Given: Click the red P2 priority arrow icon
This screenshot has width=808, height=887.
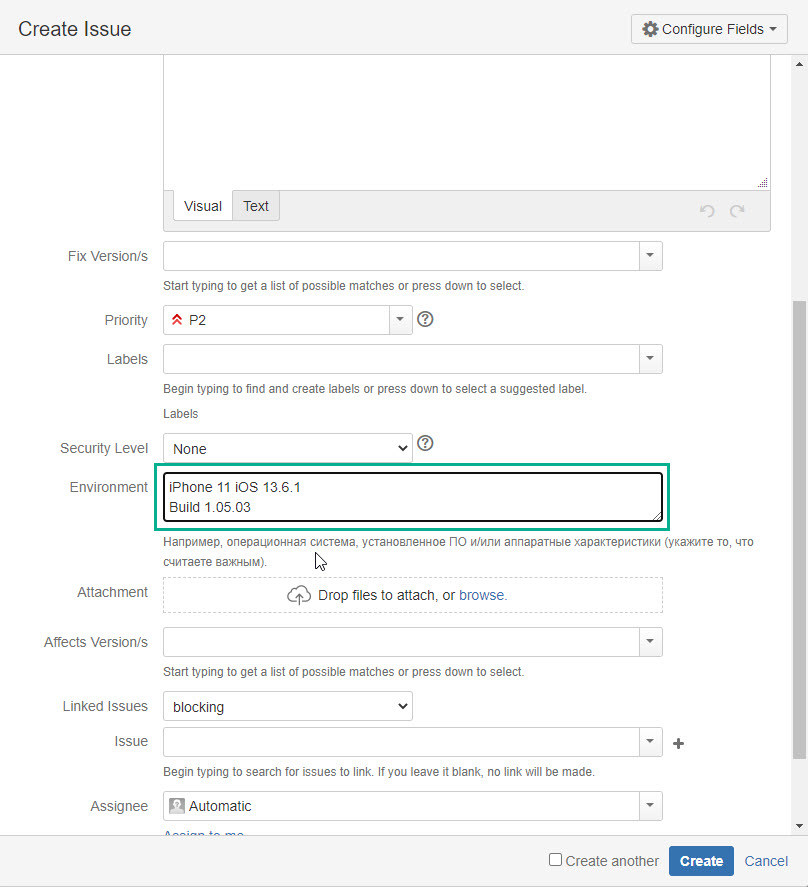Looking at the screenshot, I should click(x=177, y=320).
